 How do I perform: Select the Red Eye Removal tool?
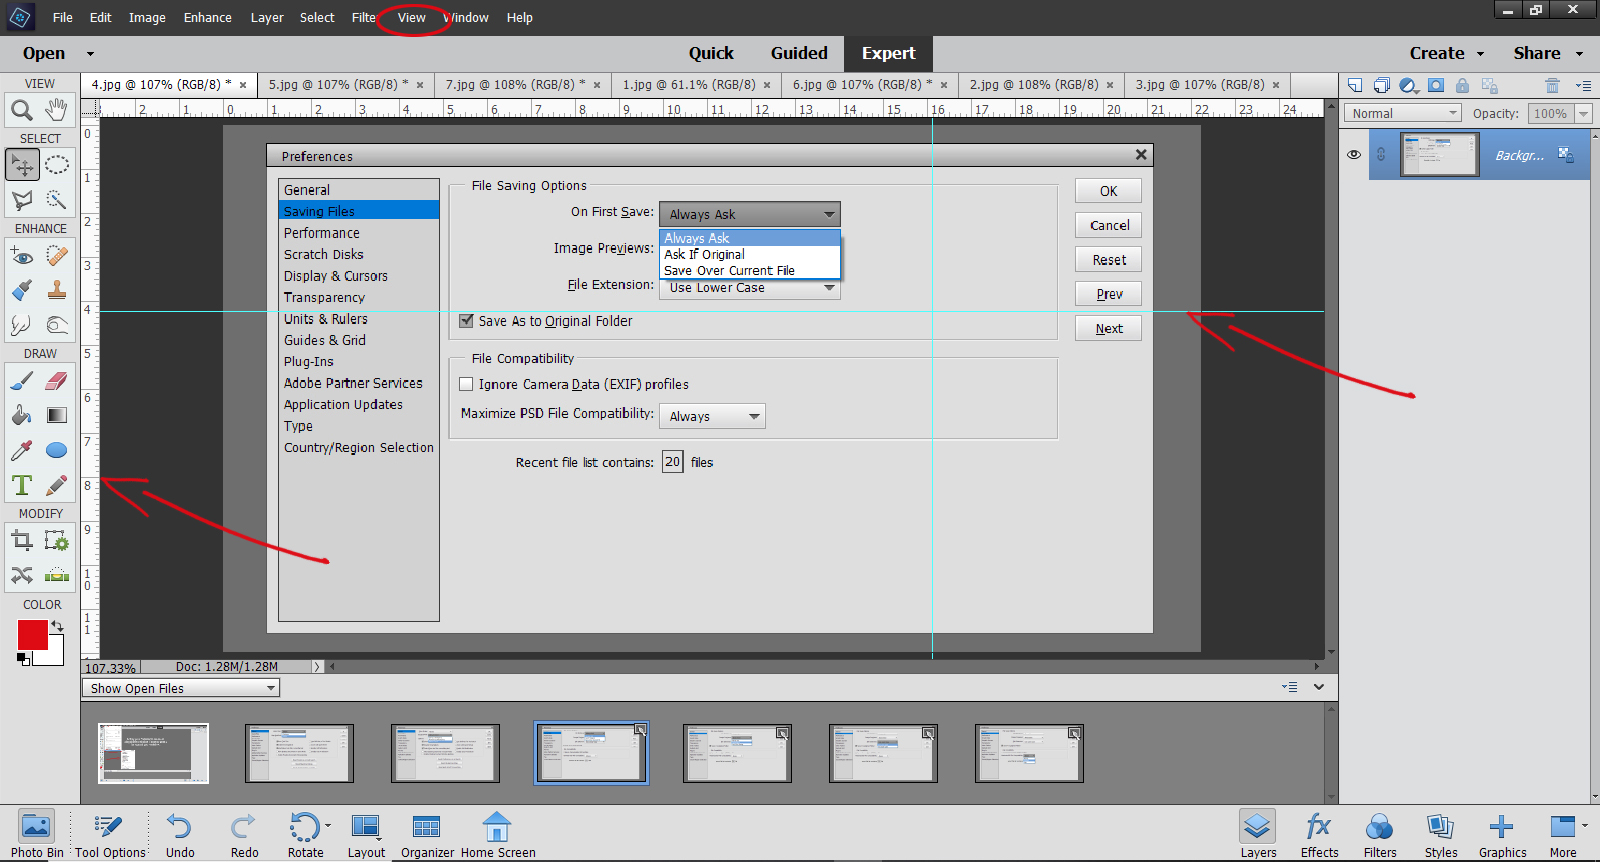[21, 256]
